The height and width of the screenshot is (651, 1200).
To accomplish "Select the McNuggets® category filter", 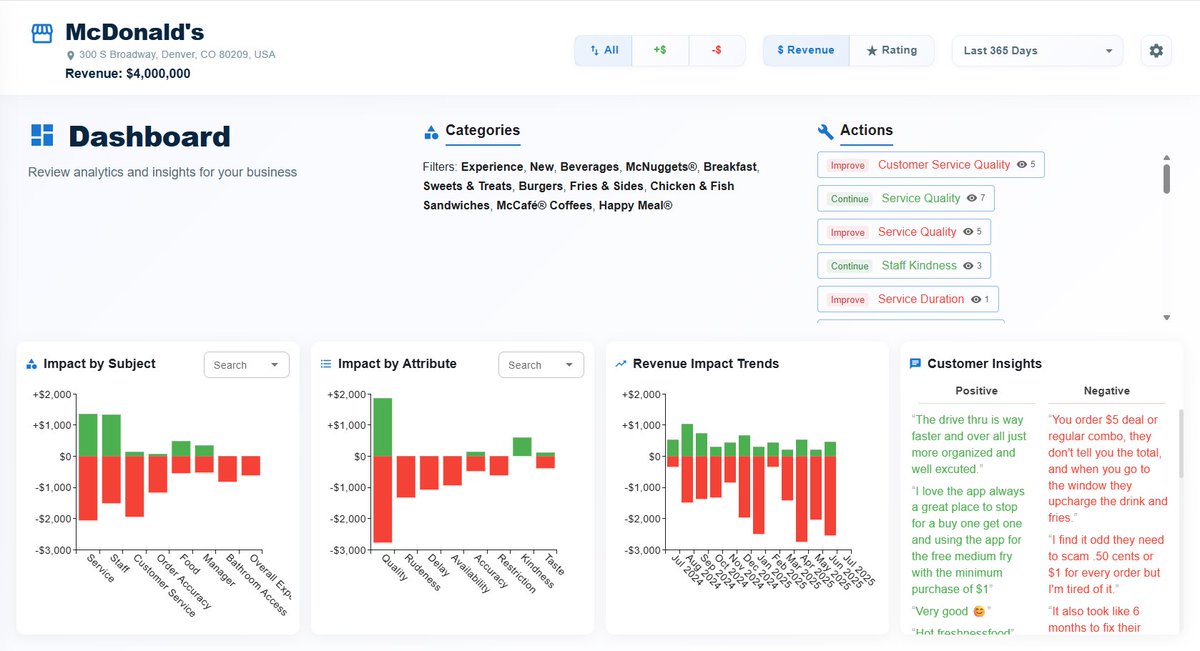I will [x=661, y=167].
